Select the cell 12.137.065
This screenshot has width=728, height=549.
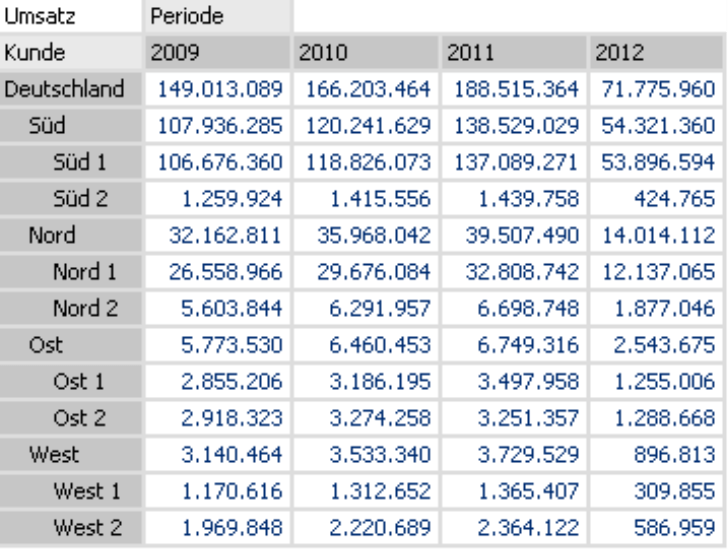(656, 272)
